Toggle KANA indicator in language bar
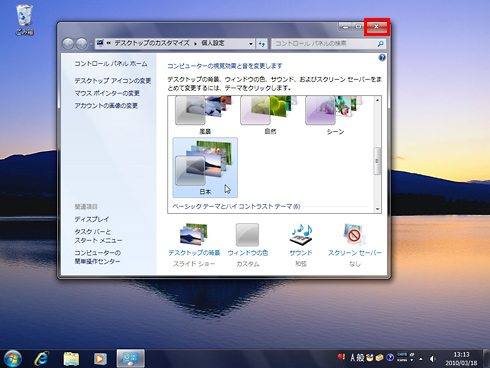Image resolution: width=490 pixels, height=368 pixels. [402, 360]
